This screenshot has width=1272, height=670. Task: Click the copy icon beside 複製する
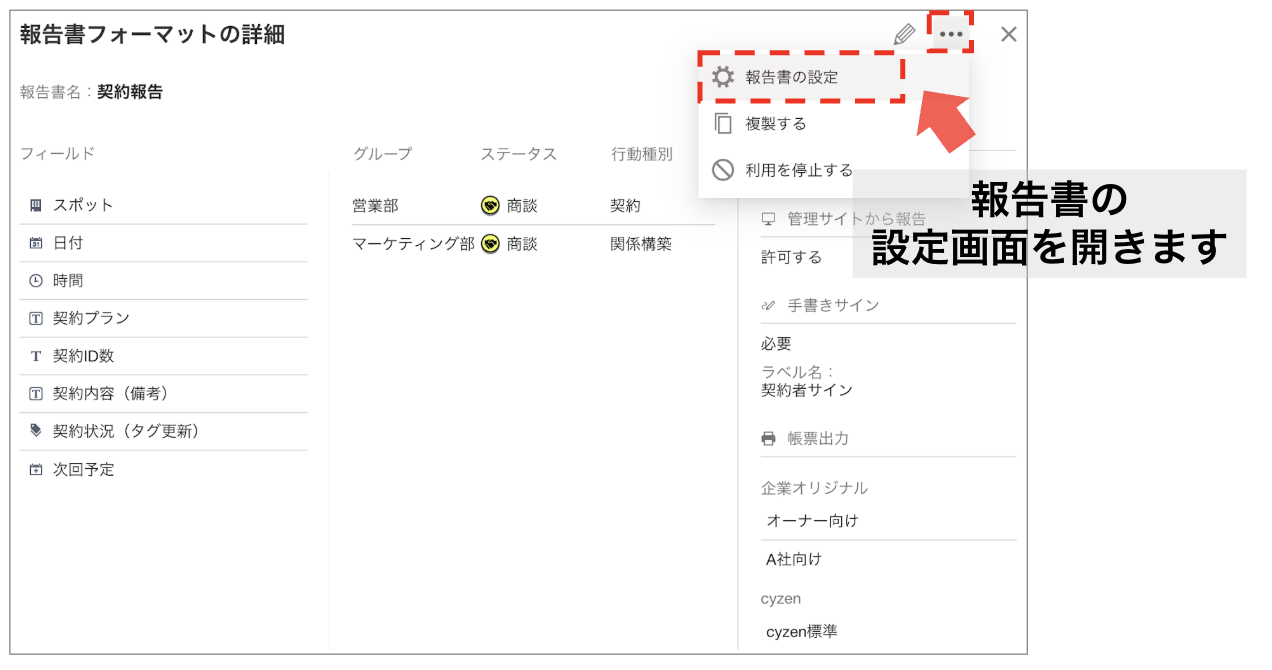tap(723, 124)
